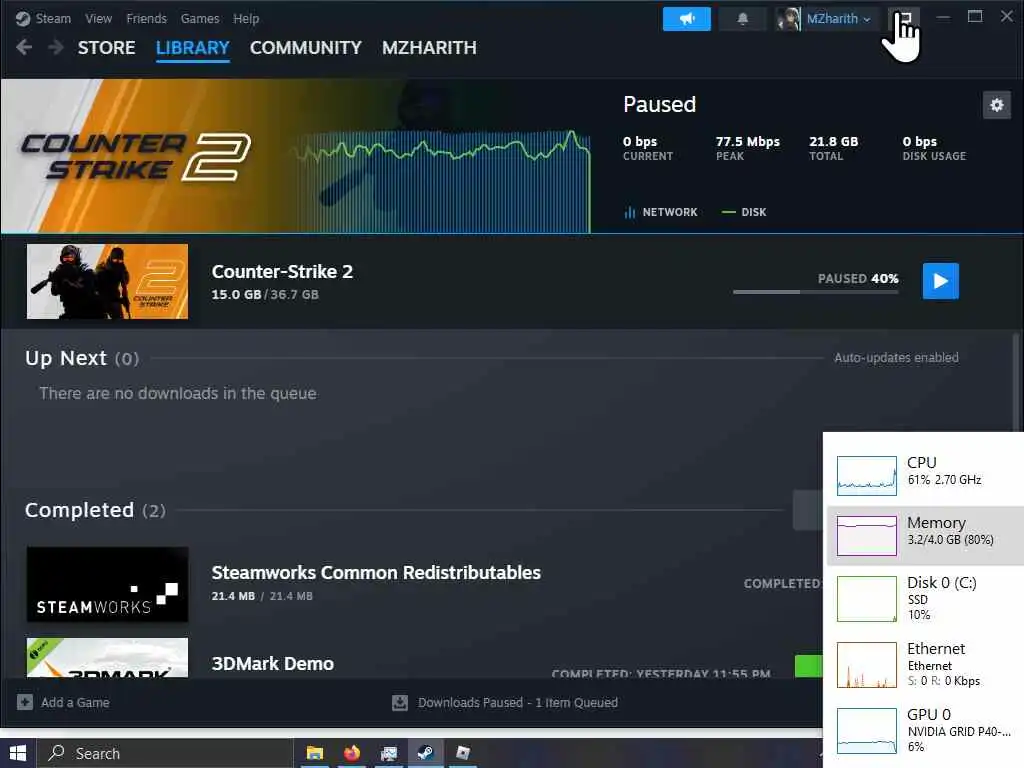Open Downloads Paused - 1 Item Queued
The width and height of the screenshot is (1024, 768).
(x=517, y=703)
